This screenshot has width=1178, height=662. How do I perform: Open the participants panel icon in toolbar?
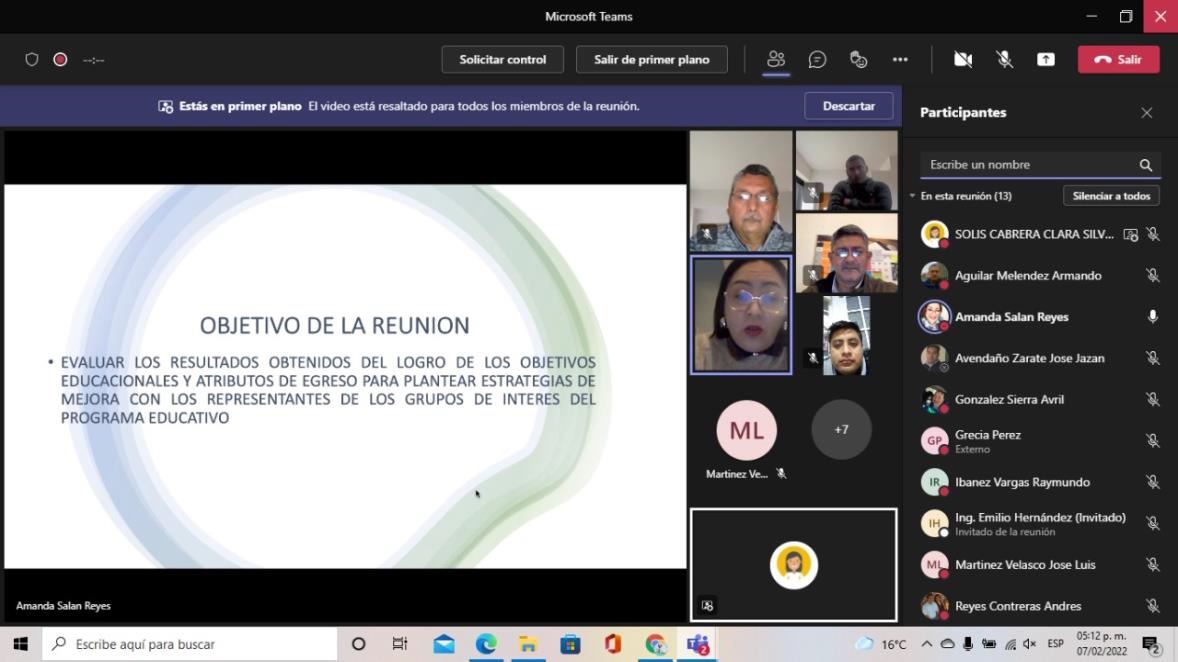(776, 59)
